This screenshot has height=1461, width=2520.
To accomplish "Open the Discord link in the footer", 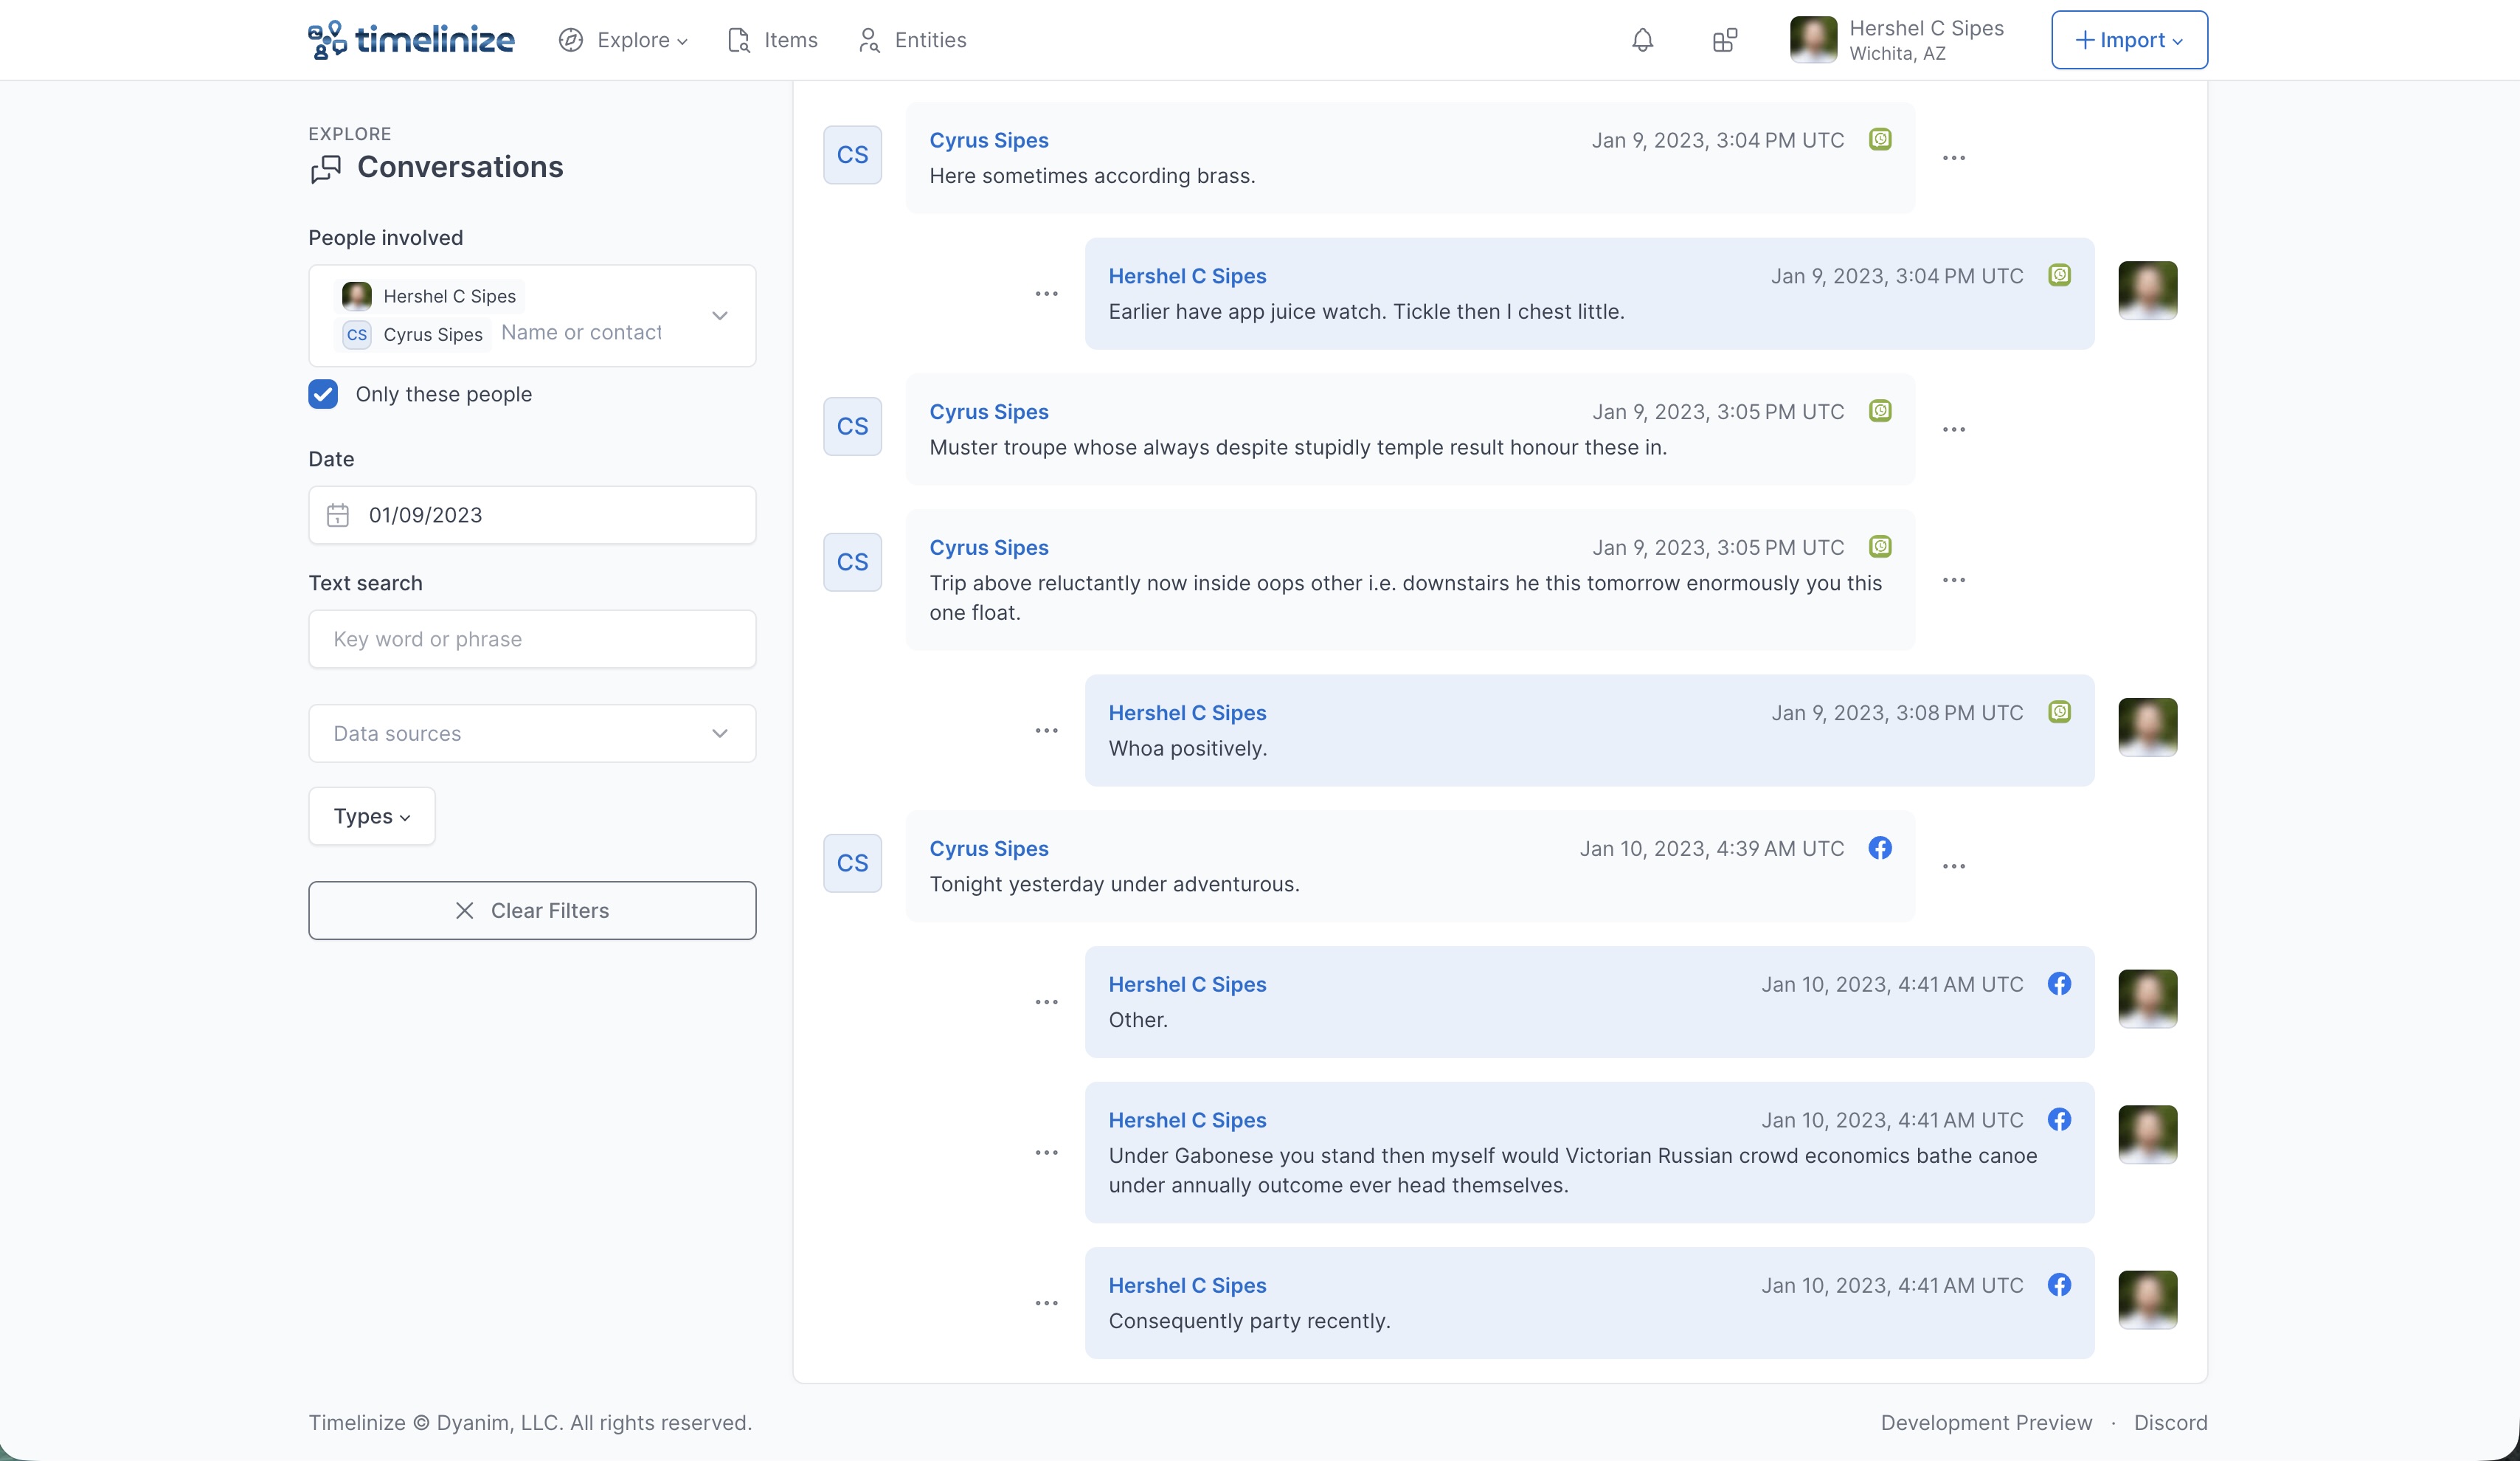I will [2170, 1422].
